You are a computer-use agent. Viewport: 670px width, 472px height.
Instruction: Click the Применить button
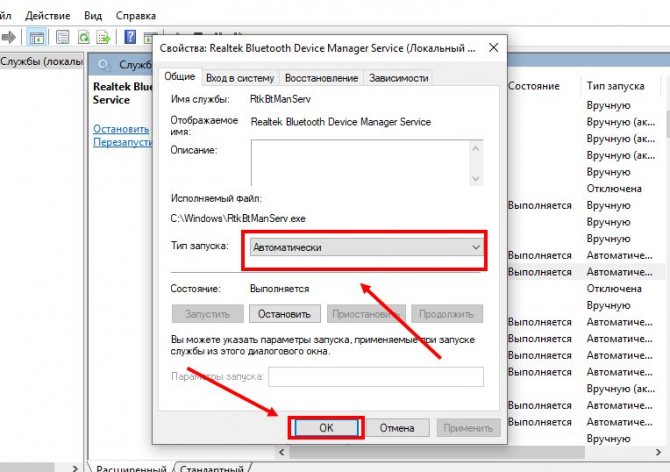click(x=468, y=428)
